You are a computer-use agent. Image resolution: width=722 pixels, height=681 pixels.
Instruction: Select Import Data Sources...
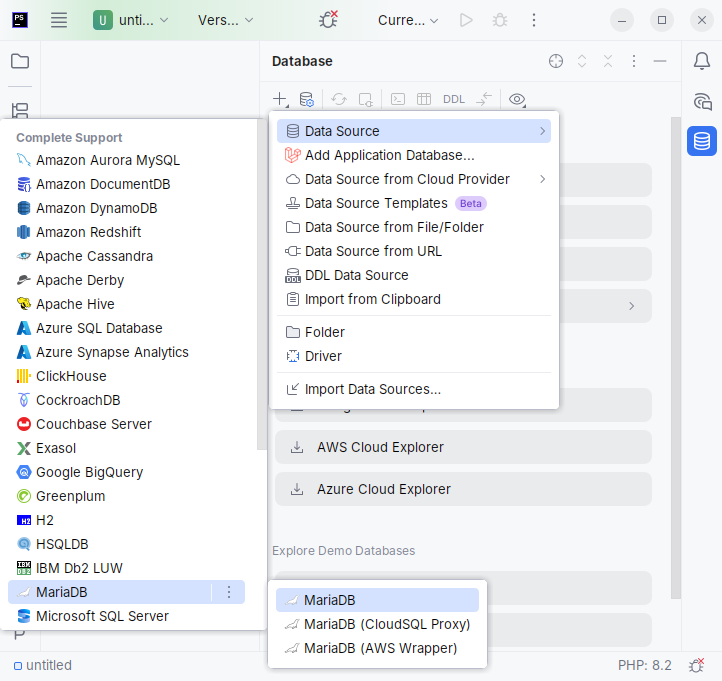[414, 389]
